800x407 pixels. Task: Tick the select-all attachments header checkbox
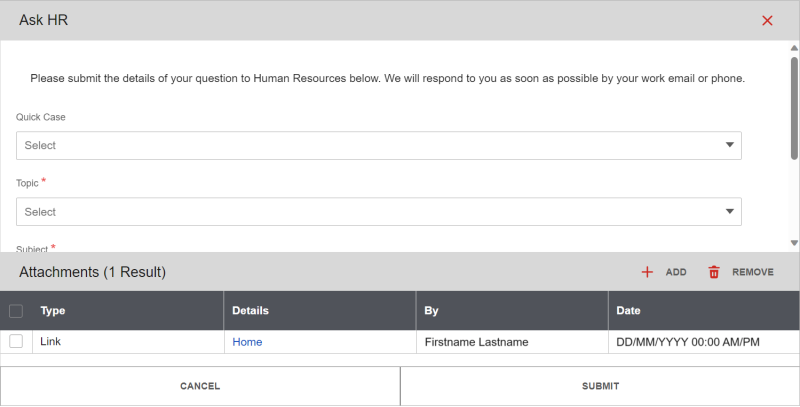[x=16, y=311]
